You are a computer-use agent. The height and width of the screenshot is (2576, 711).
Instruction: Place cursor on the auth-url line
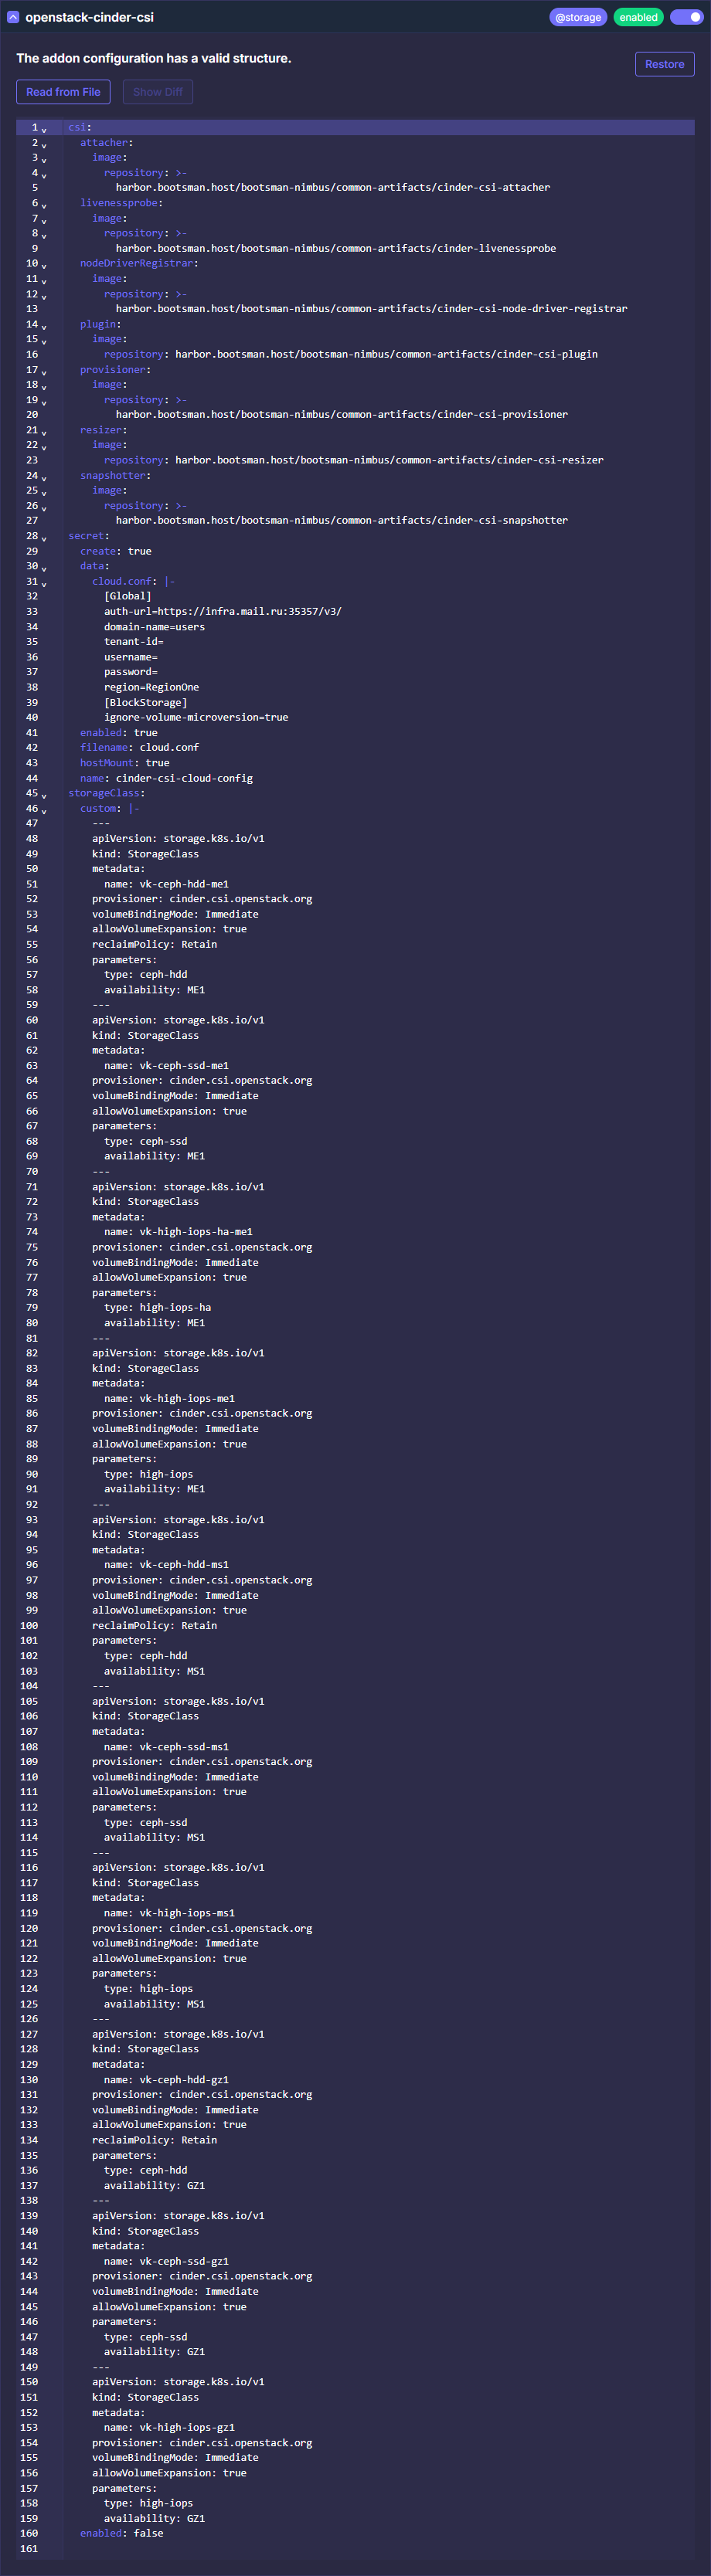tap(222, 611)
